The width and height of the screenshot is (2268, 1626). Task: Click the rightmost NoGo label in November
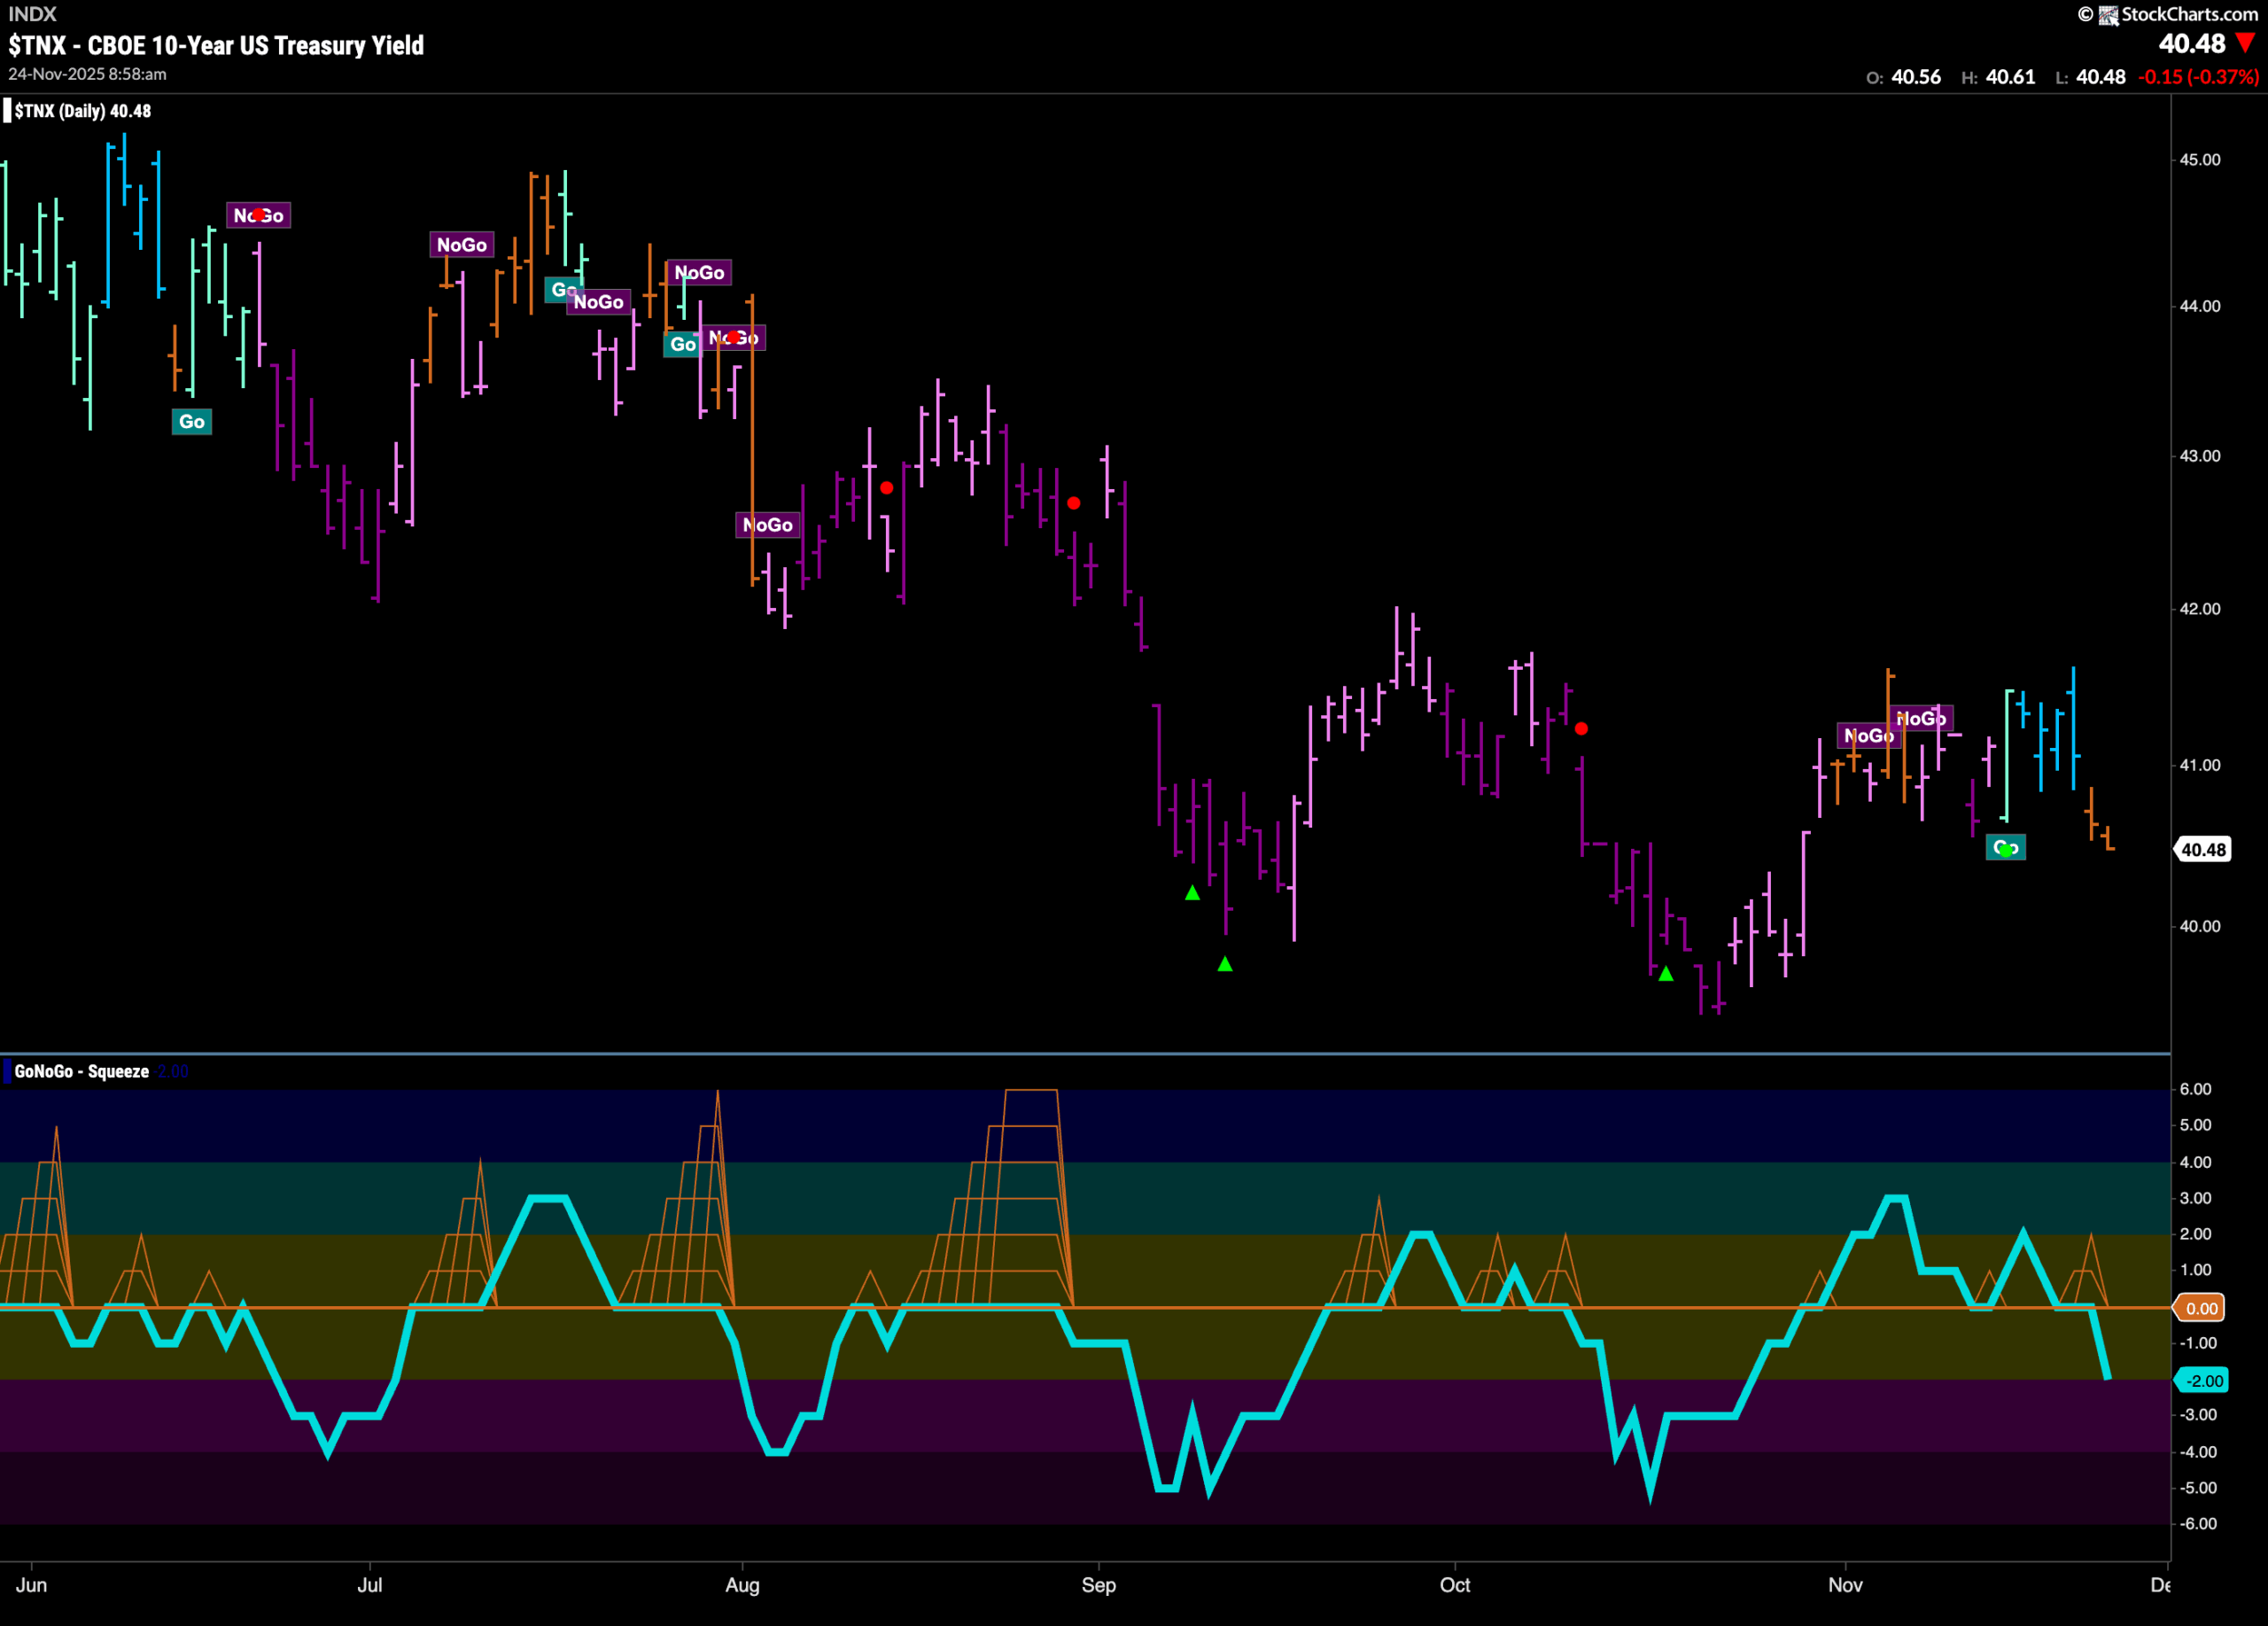pyautogui.click(x=1921, y=718)
